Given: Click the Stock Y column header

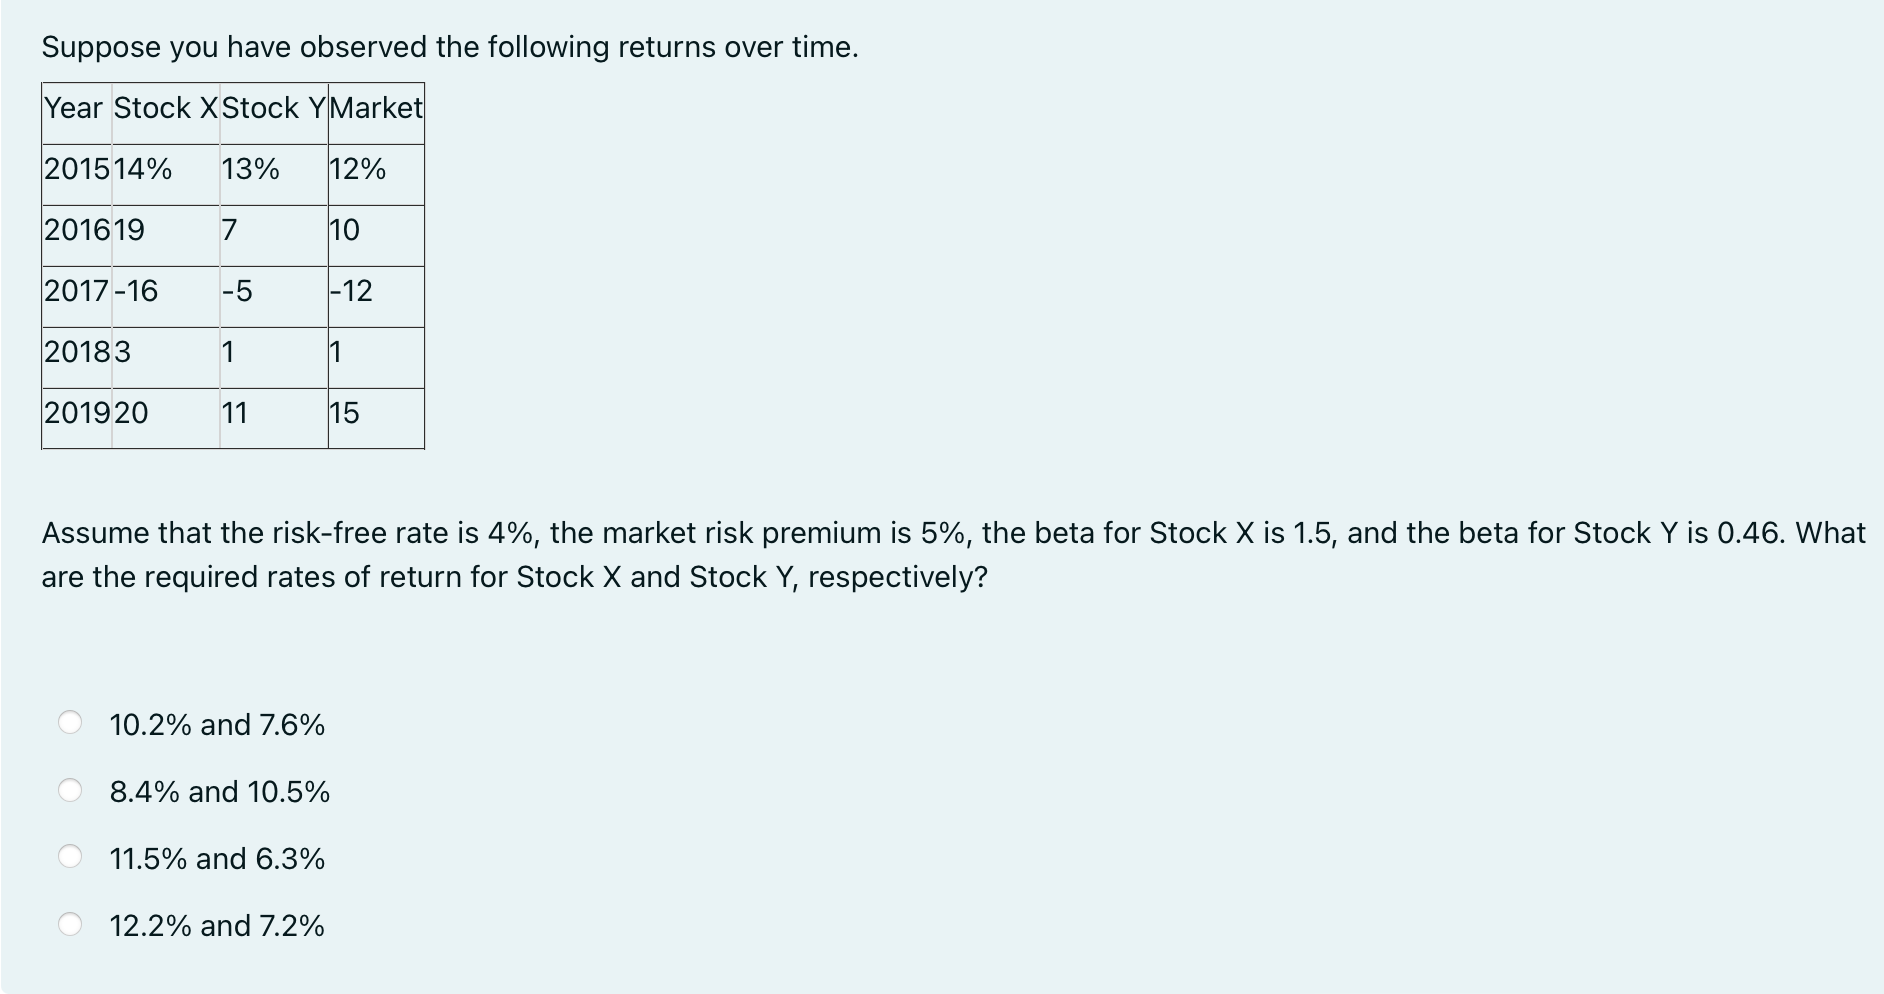Looking at the screenshot, I should [x=274, y=108].
